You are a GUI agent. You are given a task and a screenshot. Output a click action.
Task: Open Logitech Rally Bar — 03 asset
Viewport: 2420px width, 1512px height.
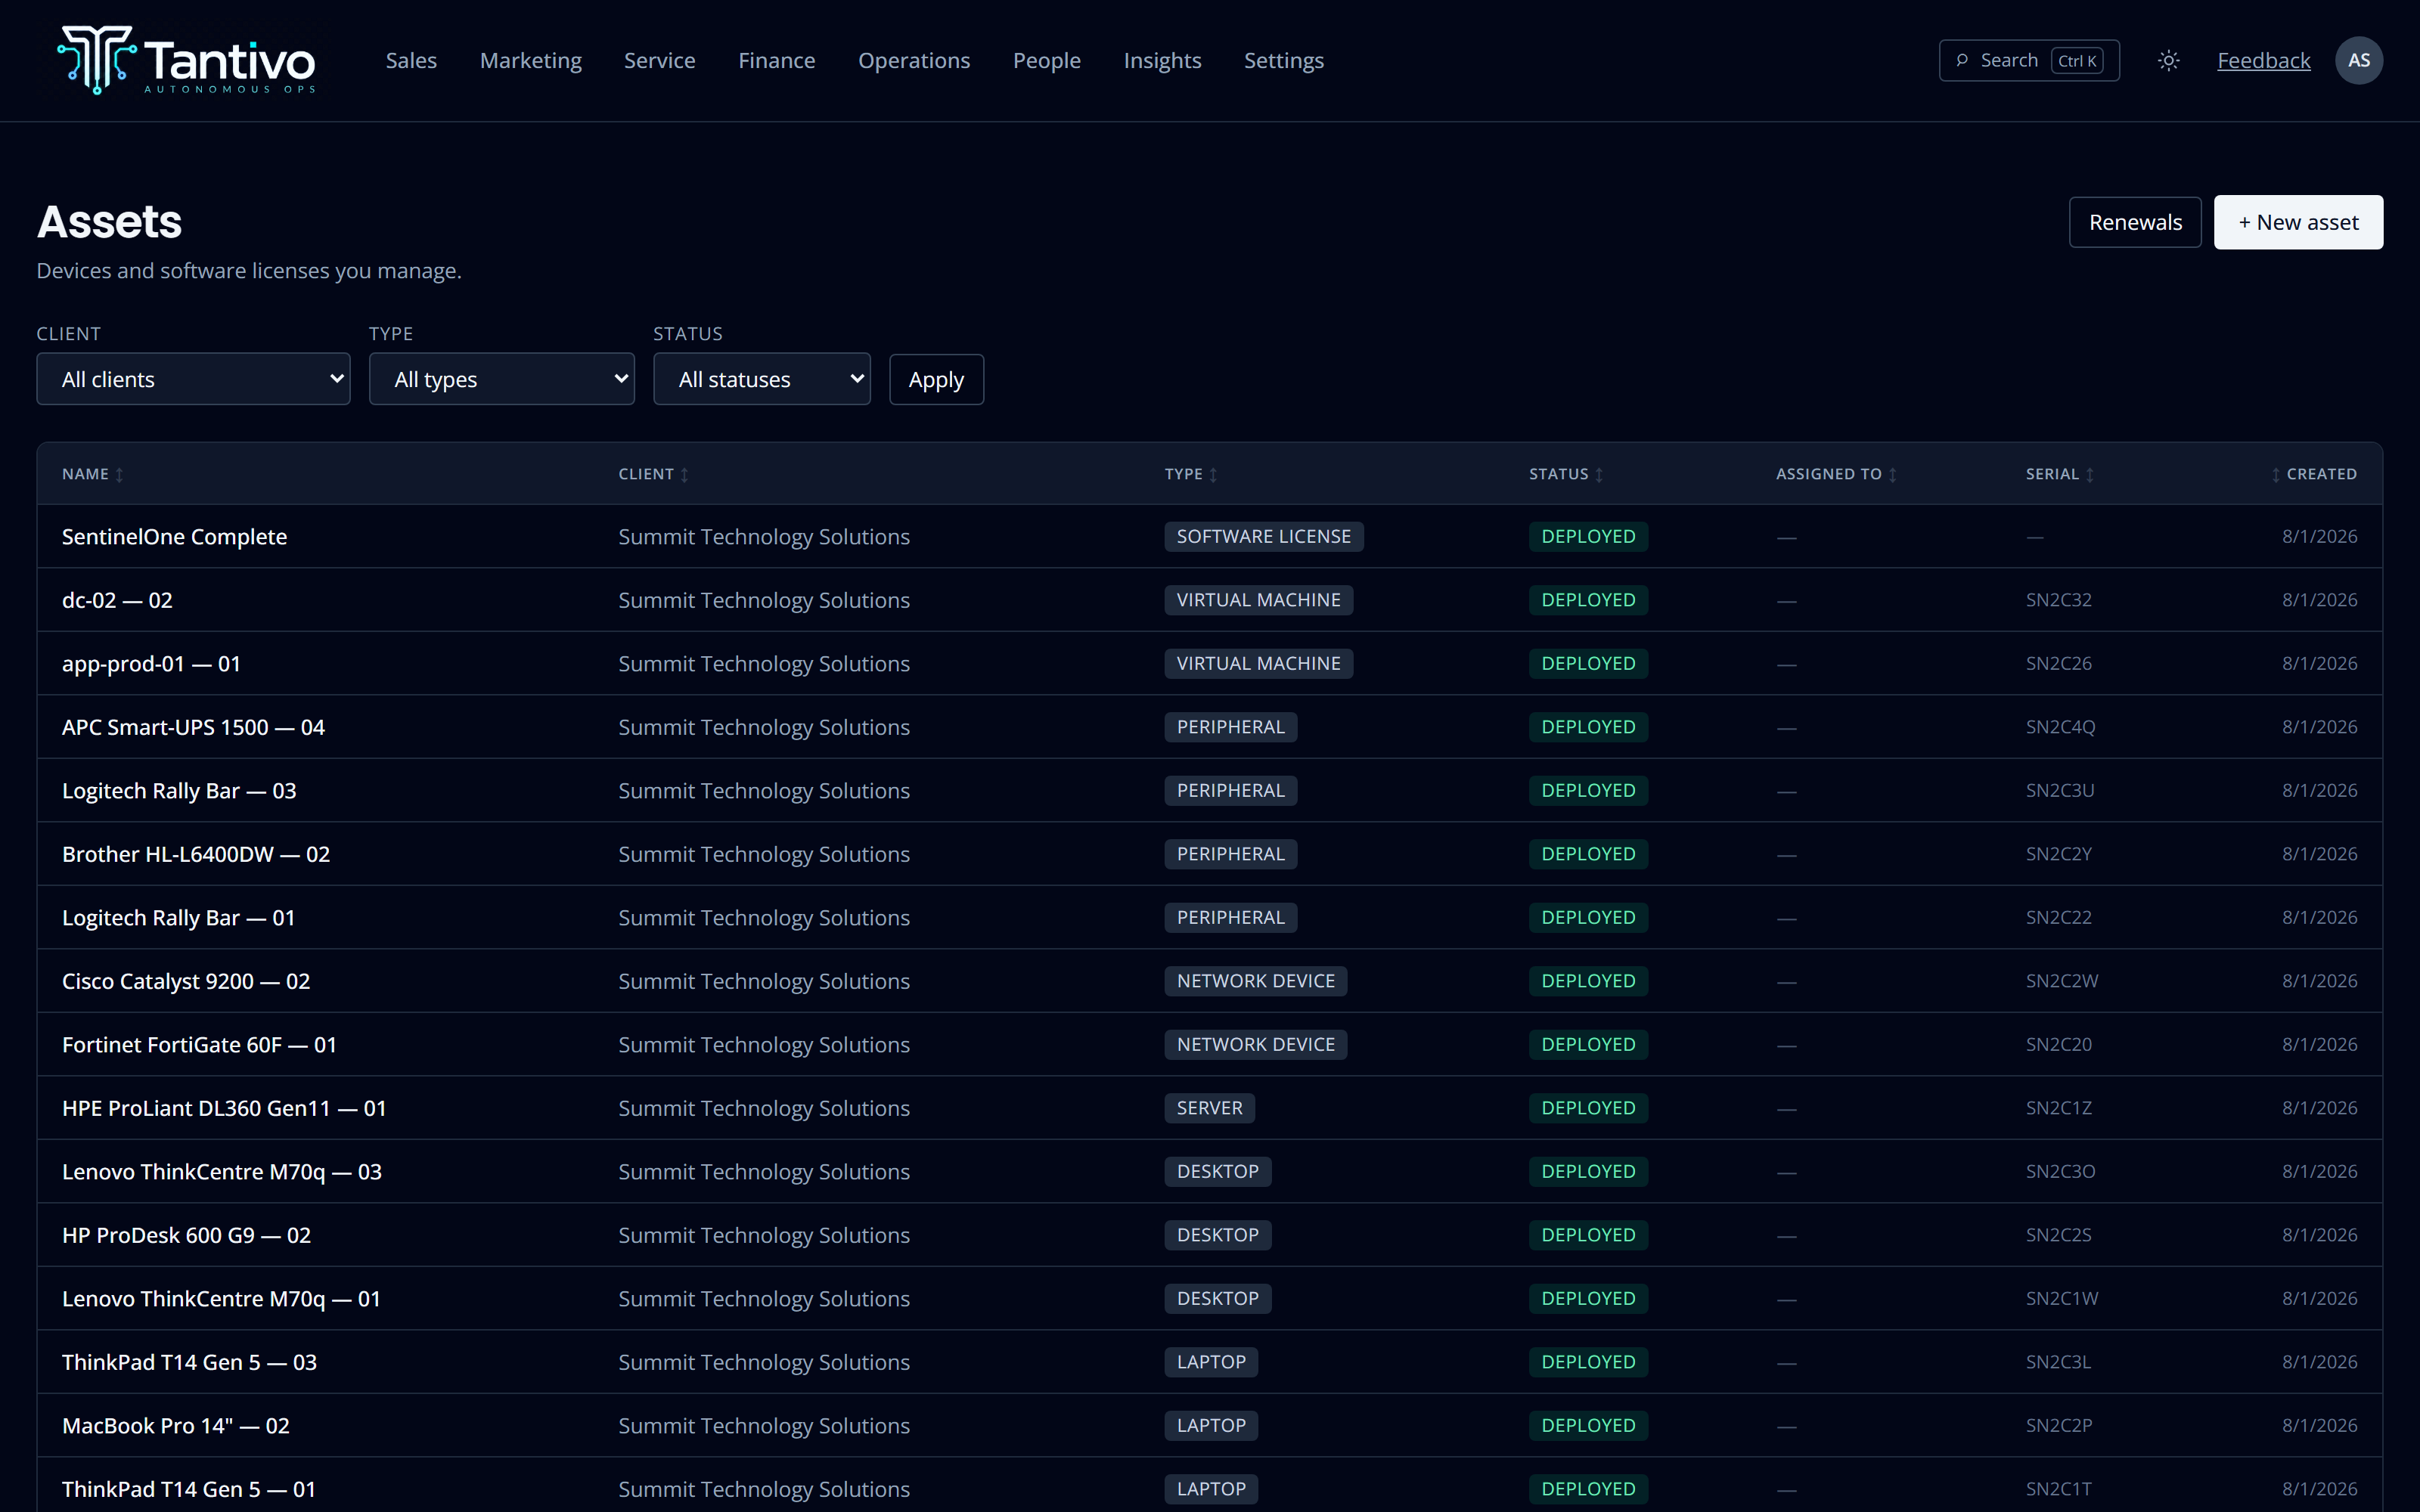pyautogui.click(x=179, y=791)
